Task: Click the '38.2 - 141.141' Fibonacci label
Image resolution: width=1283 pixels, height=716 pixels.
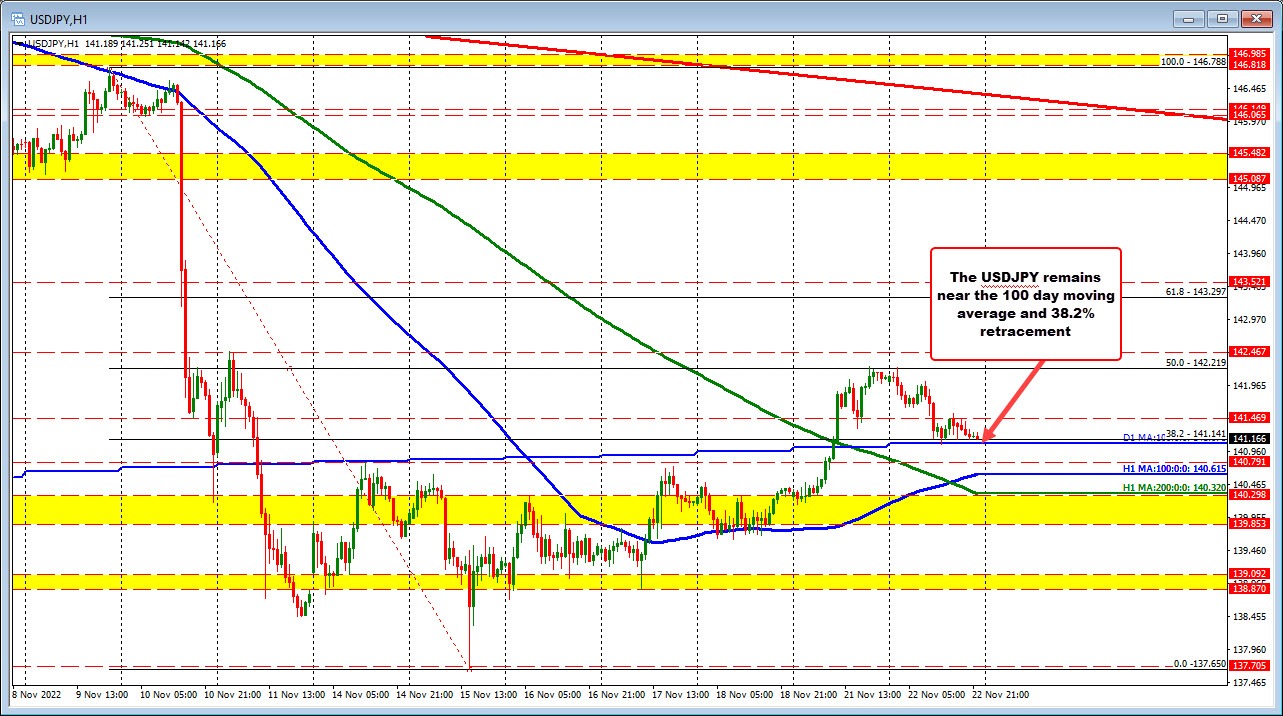Action: point(1196,433)
